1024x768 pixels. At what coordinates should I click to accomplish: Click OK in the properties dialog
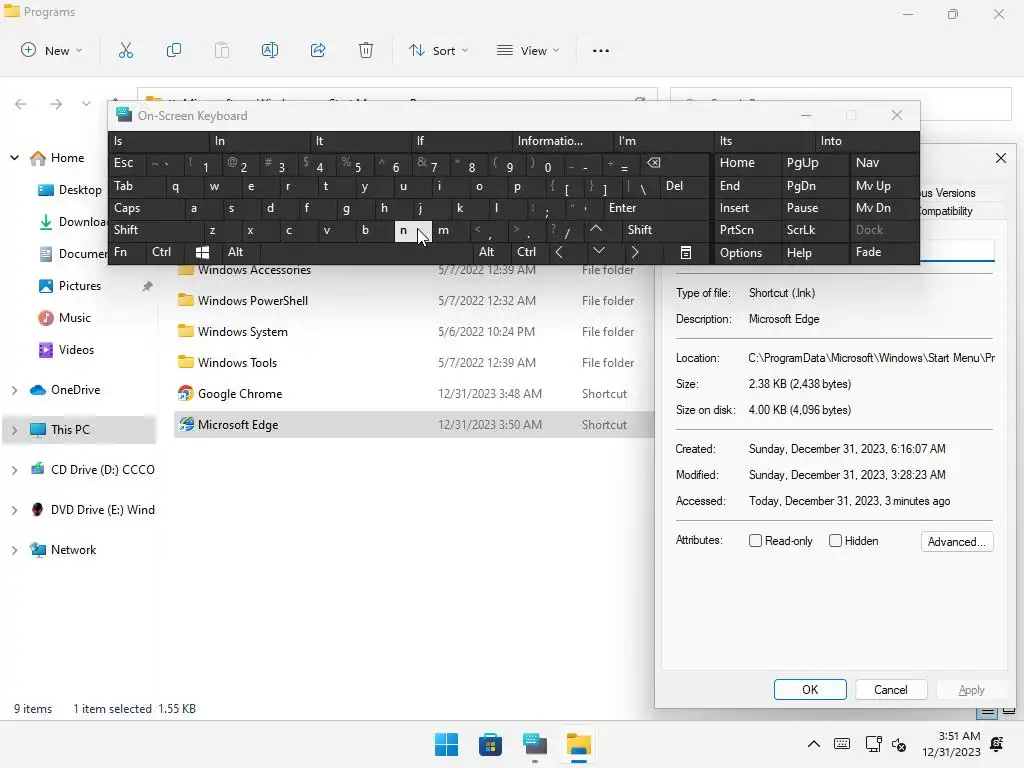coord(810,690)
